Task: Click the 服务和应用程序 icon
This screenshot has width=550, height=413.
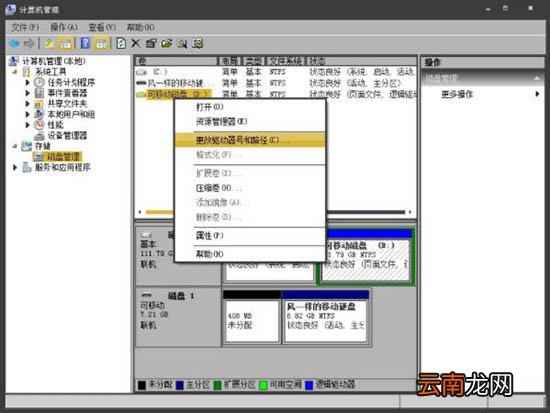Action: pyautogui.click(x=27, y=167)
